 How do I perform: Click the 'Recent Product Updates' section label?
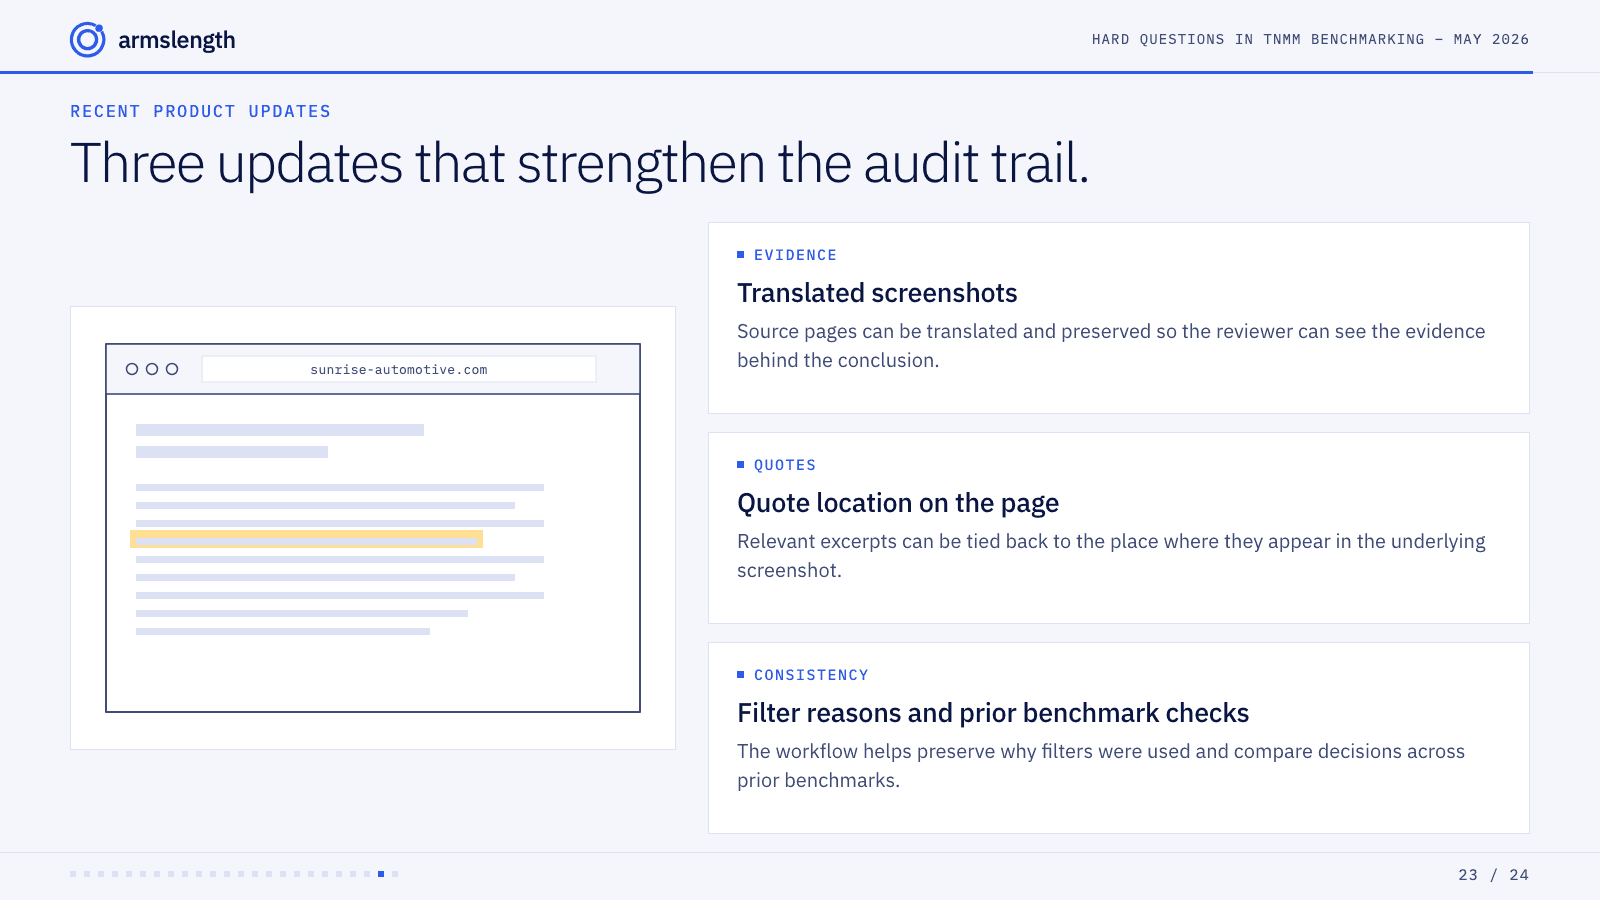(x=200, y=111)
